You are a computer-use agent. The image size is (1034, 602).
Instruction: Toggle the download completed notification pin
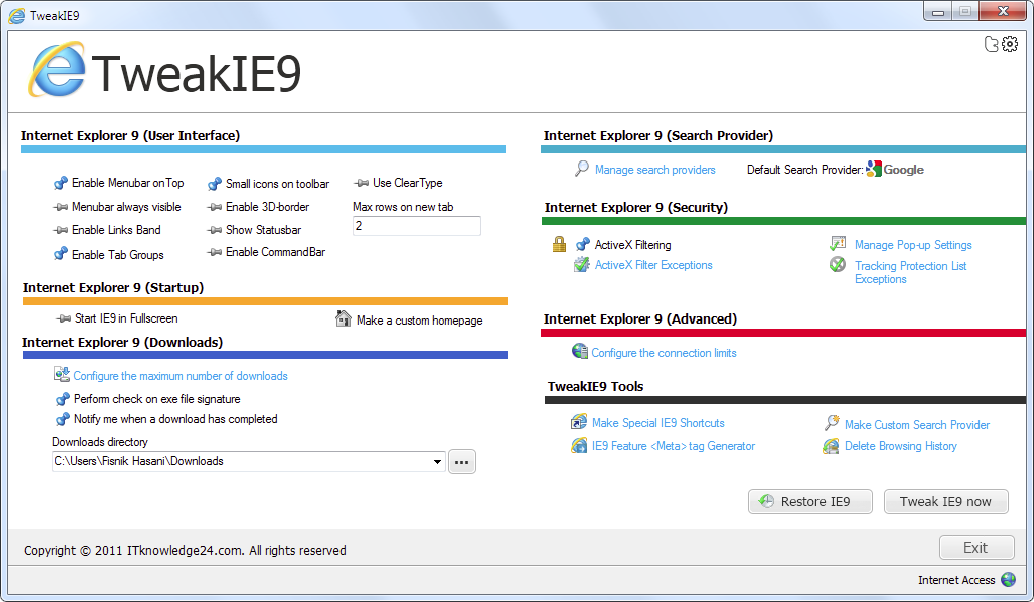click(x=63, y=419)
